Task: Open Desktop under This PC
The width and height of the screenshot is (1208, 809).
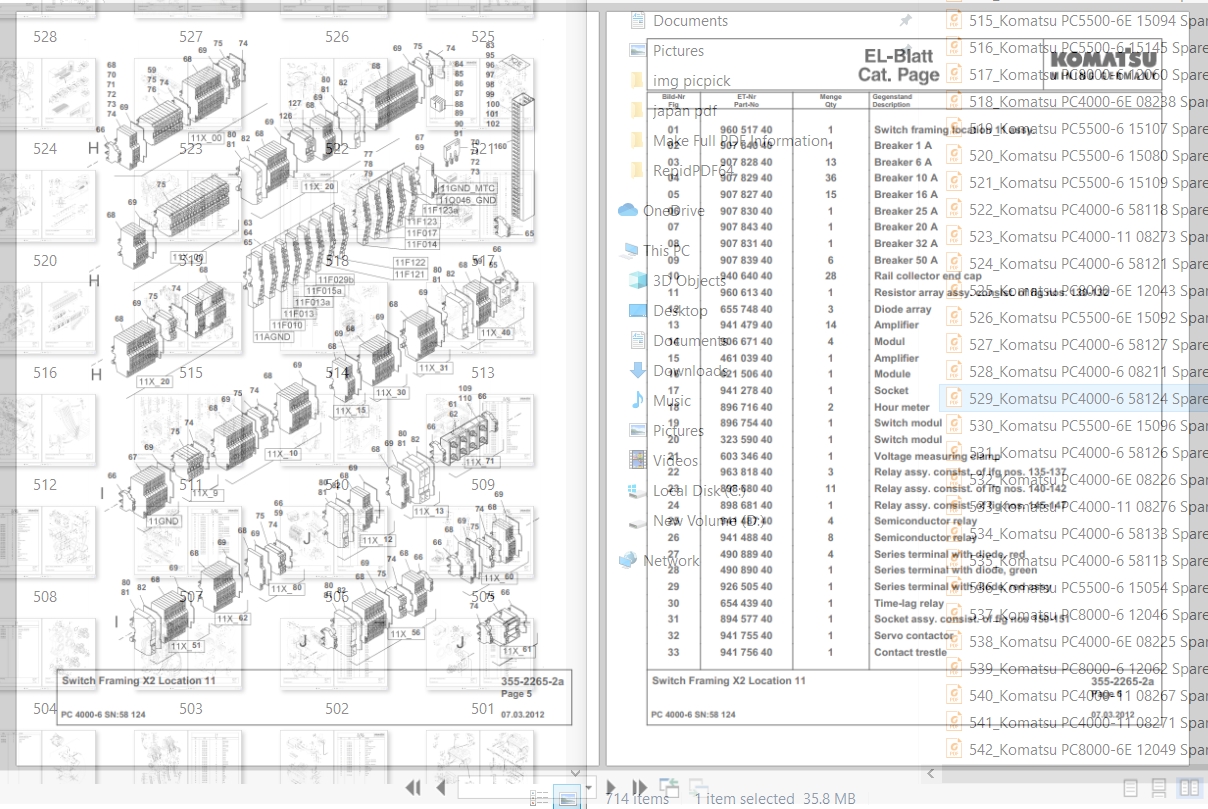Action: pos(680,310)
